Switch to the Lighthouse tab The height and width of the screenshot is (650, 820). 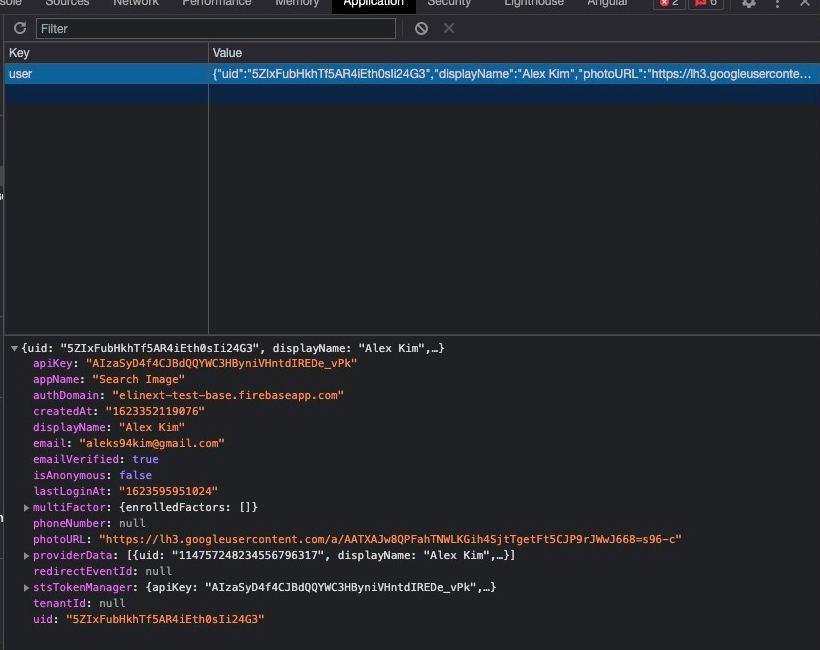pos(533,4)
